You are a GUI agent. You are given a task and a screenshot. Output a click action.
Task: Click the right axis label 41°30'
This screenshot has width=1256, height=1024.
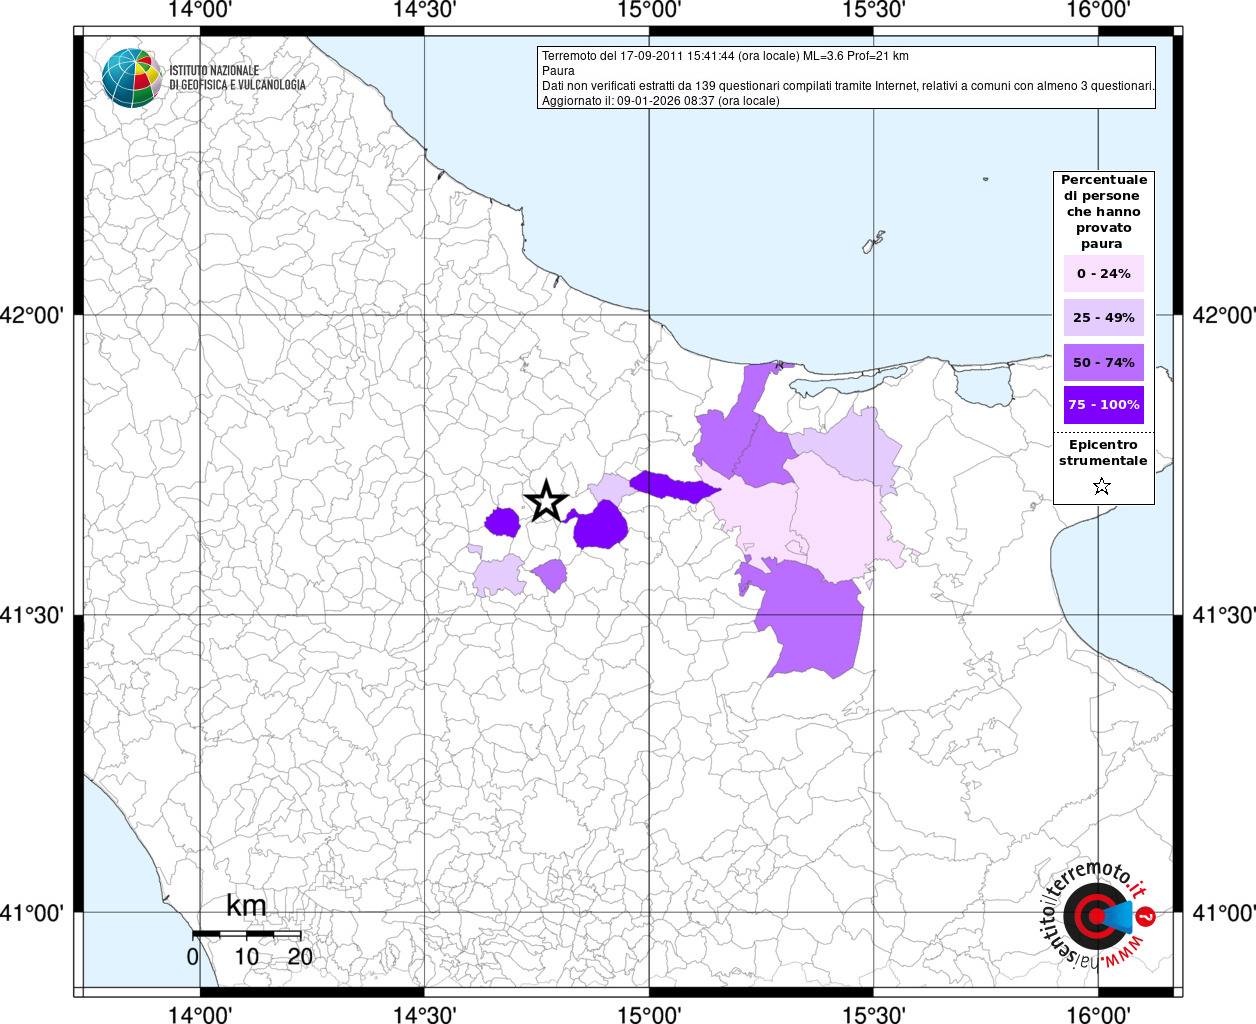1224,615
